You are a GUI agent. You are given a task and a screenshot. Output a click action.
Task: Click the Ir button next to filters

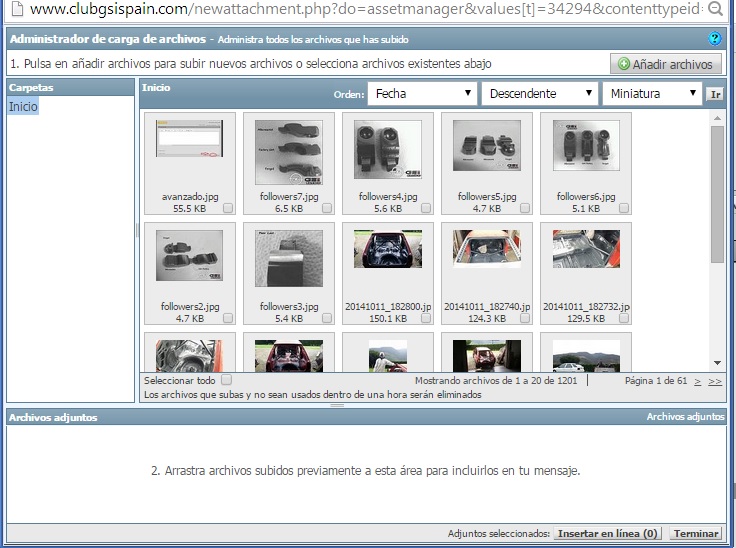pos(714,94)
